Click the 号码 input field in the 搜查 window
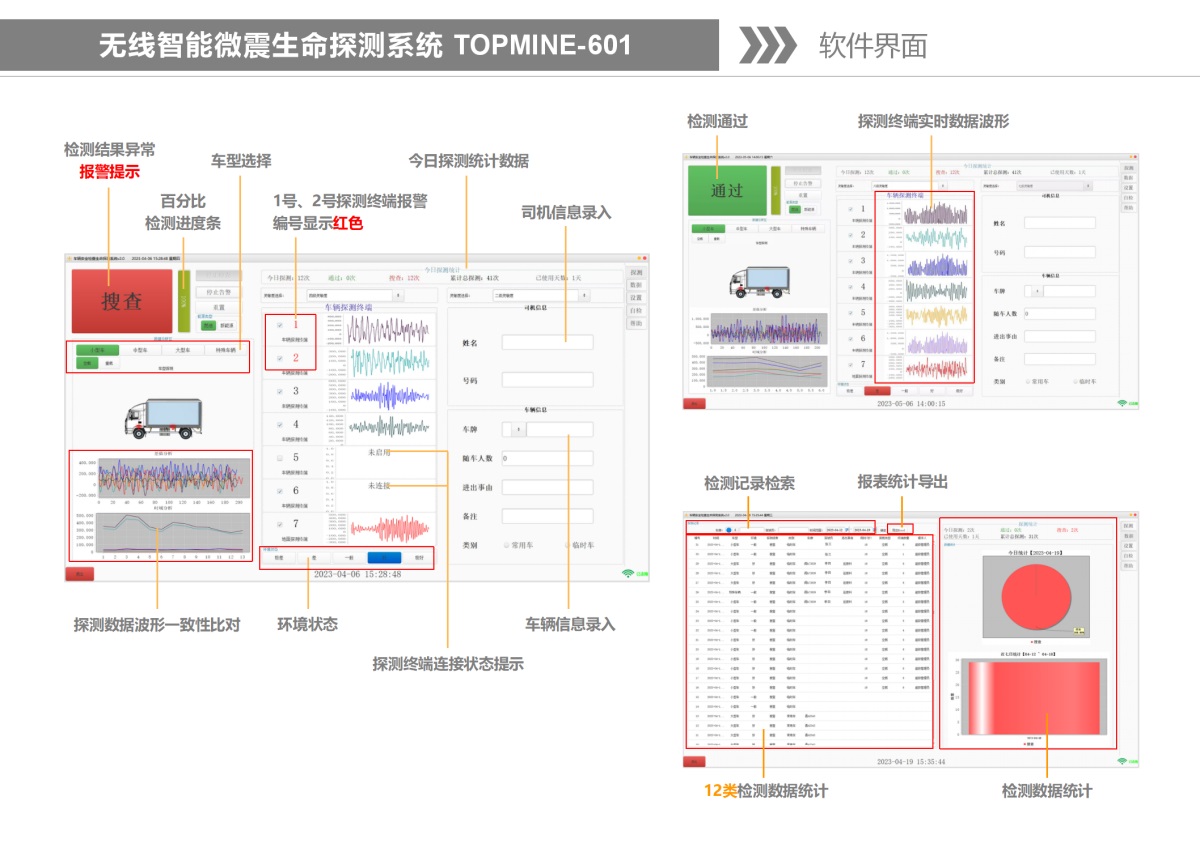The width and height of the screenshot is (1200, 856). coord(548,380)
